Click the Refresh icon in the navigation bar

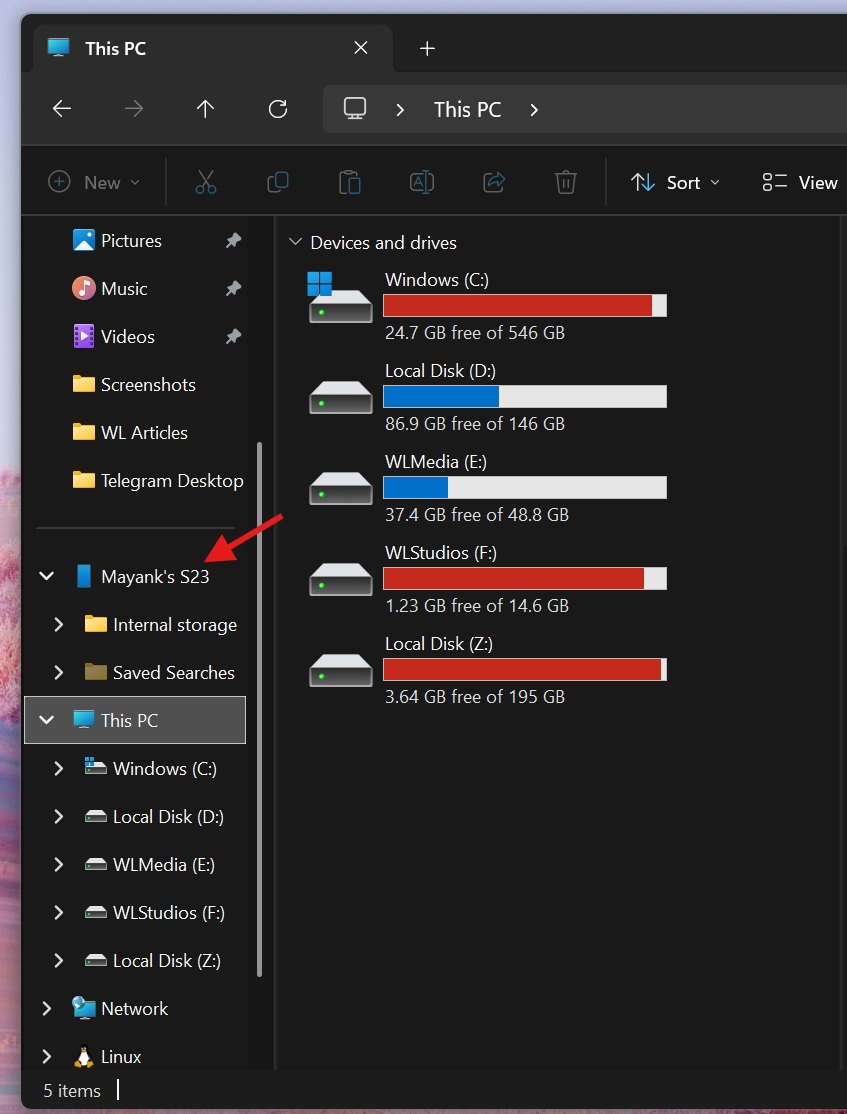pos(277,109)
